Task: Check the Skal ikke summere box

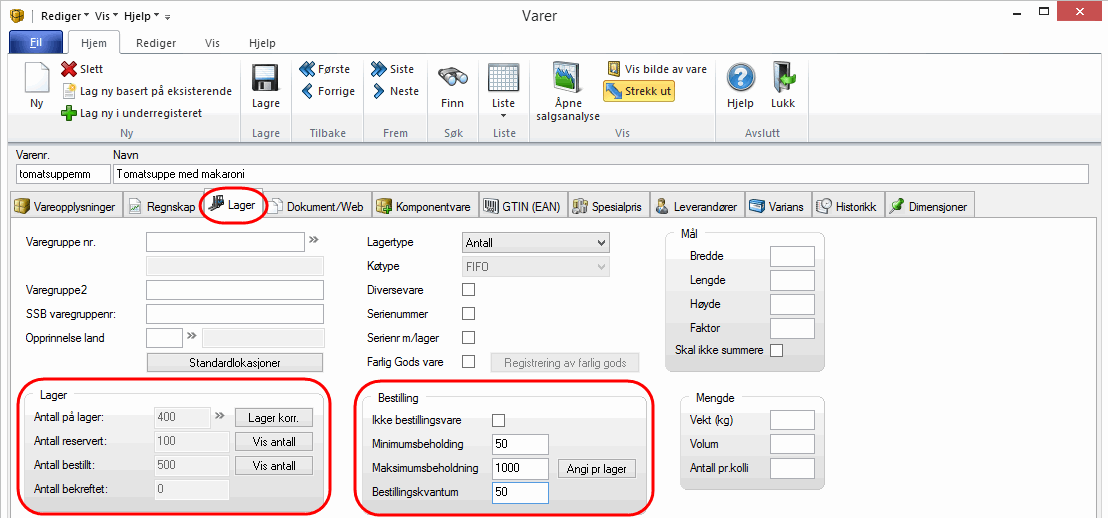Action: (x=776, y=350)
